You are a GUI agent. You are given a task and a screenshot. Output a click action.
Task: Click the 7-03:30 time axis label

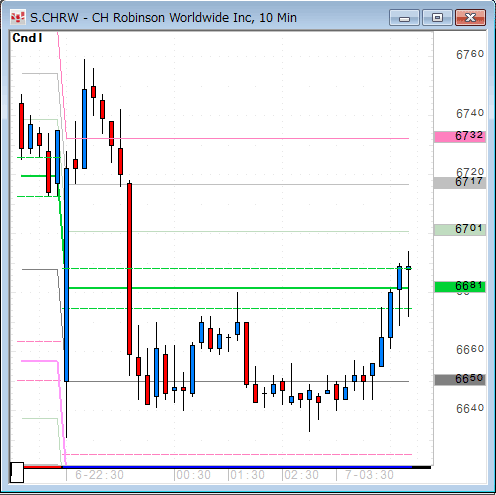click(369, 475)
